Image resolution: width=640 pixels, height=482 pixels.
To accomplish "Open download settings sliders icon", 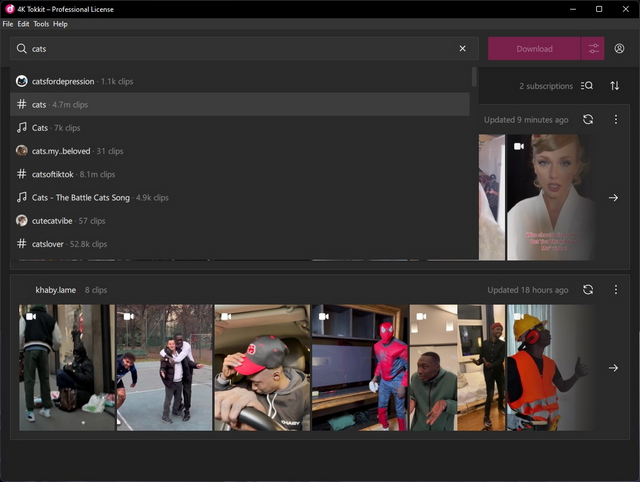I will coord(593,49).
